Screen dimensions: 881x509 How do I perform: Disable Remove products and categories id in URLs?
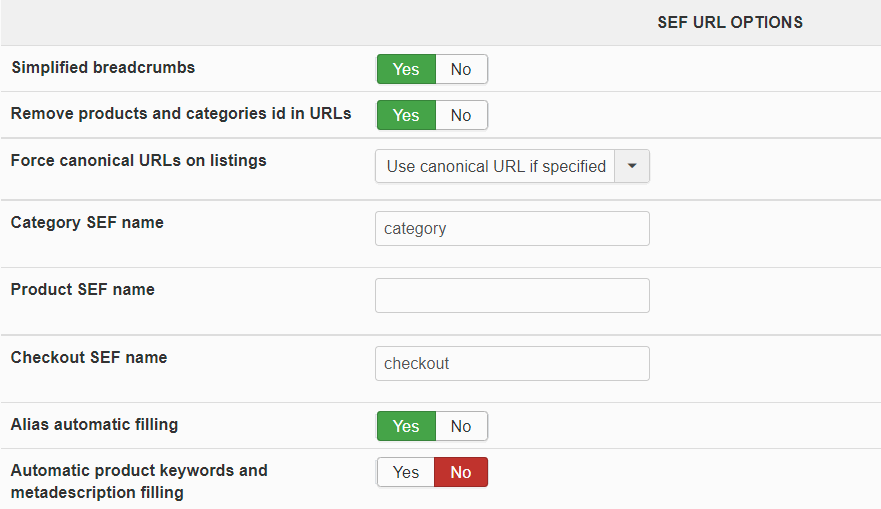(x=461, y=115)
